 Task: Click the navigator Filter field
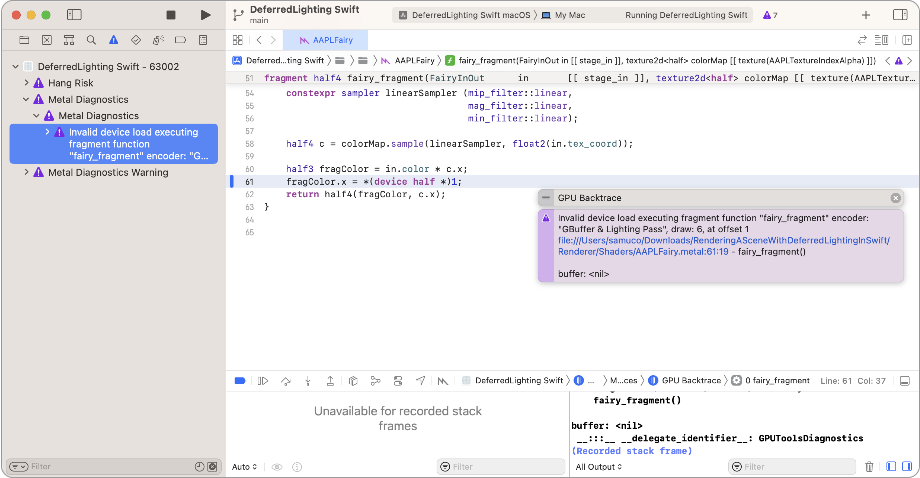point(100,467)
